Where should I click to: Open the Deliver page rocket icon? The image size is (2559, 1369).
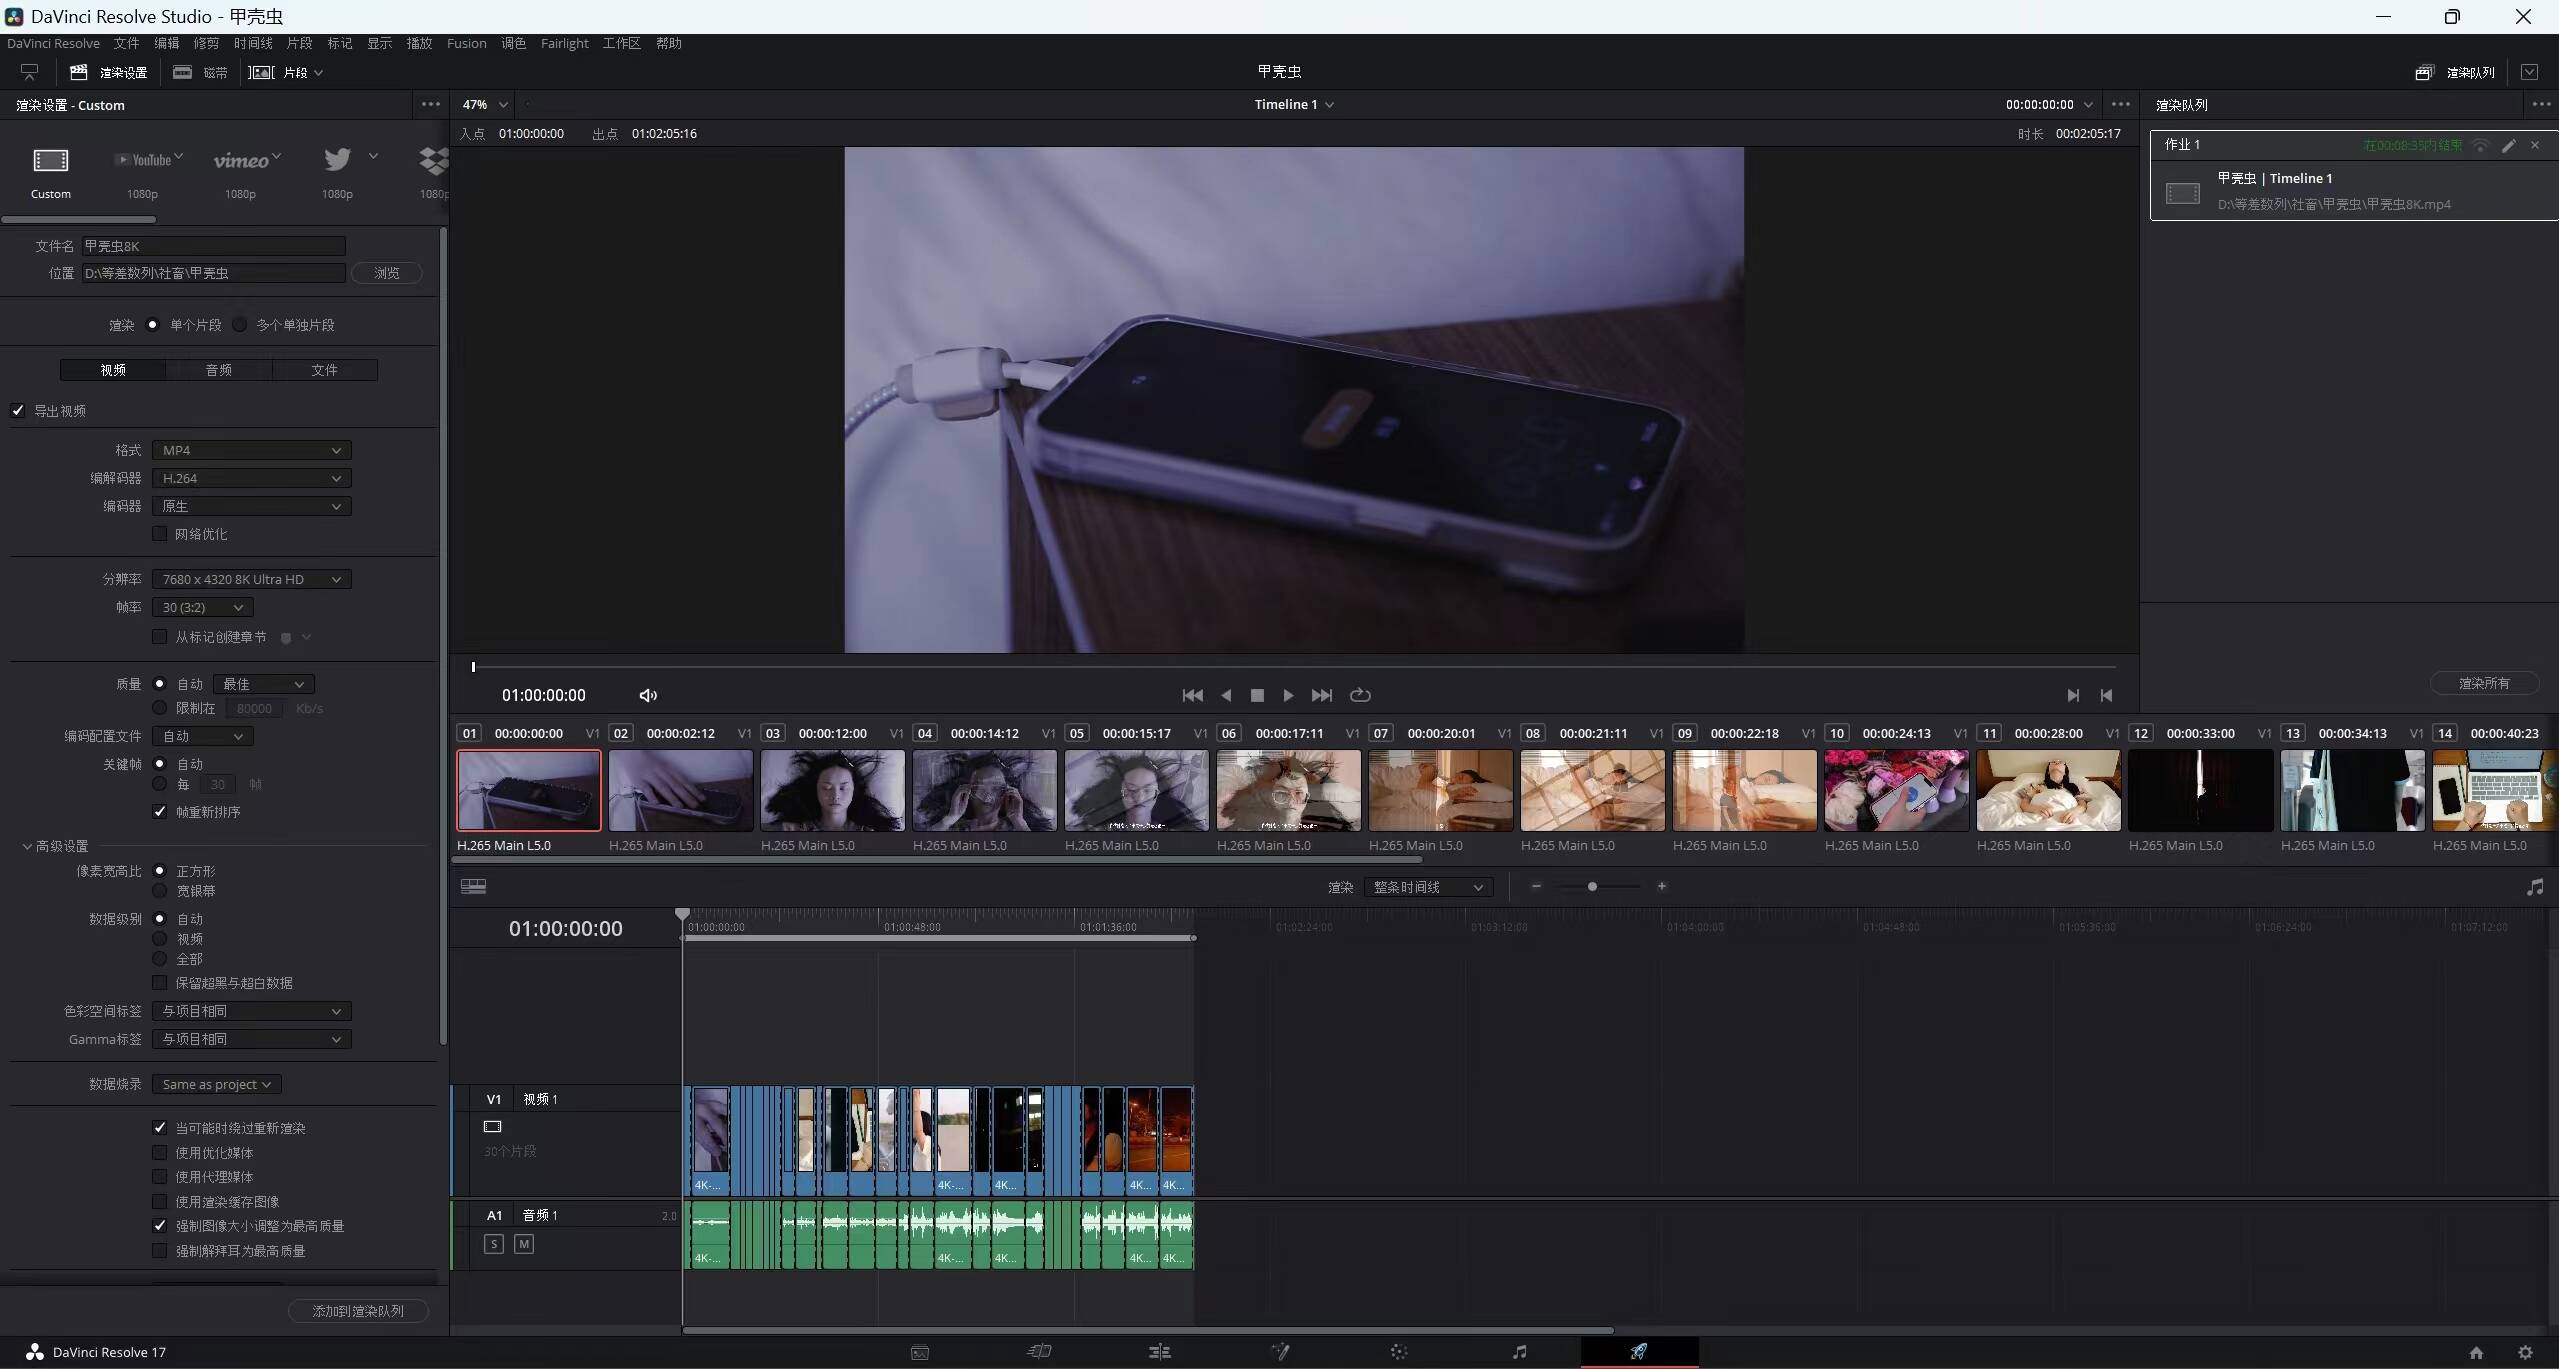point(1639,1352)
